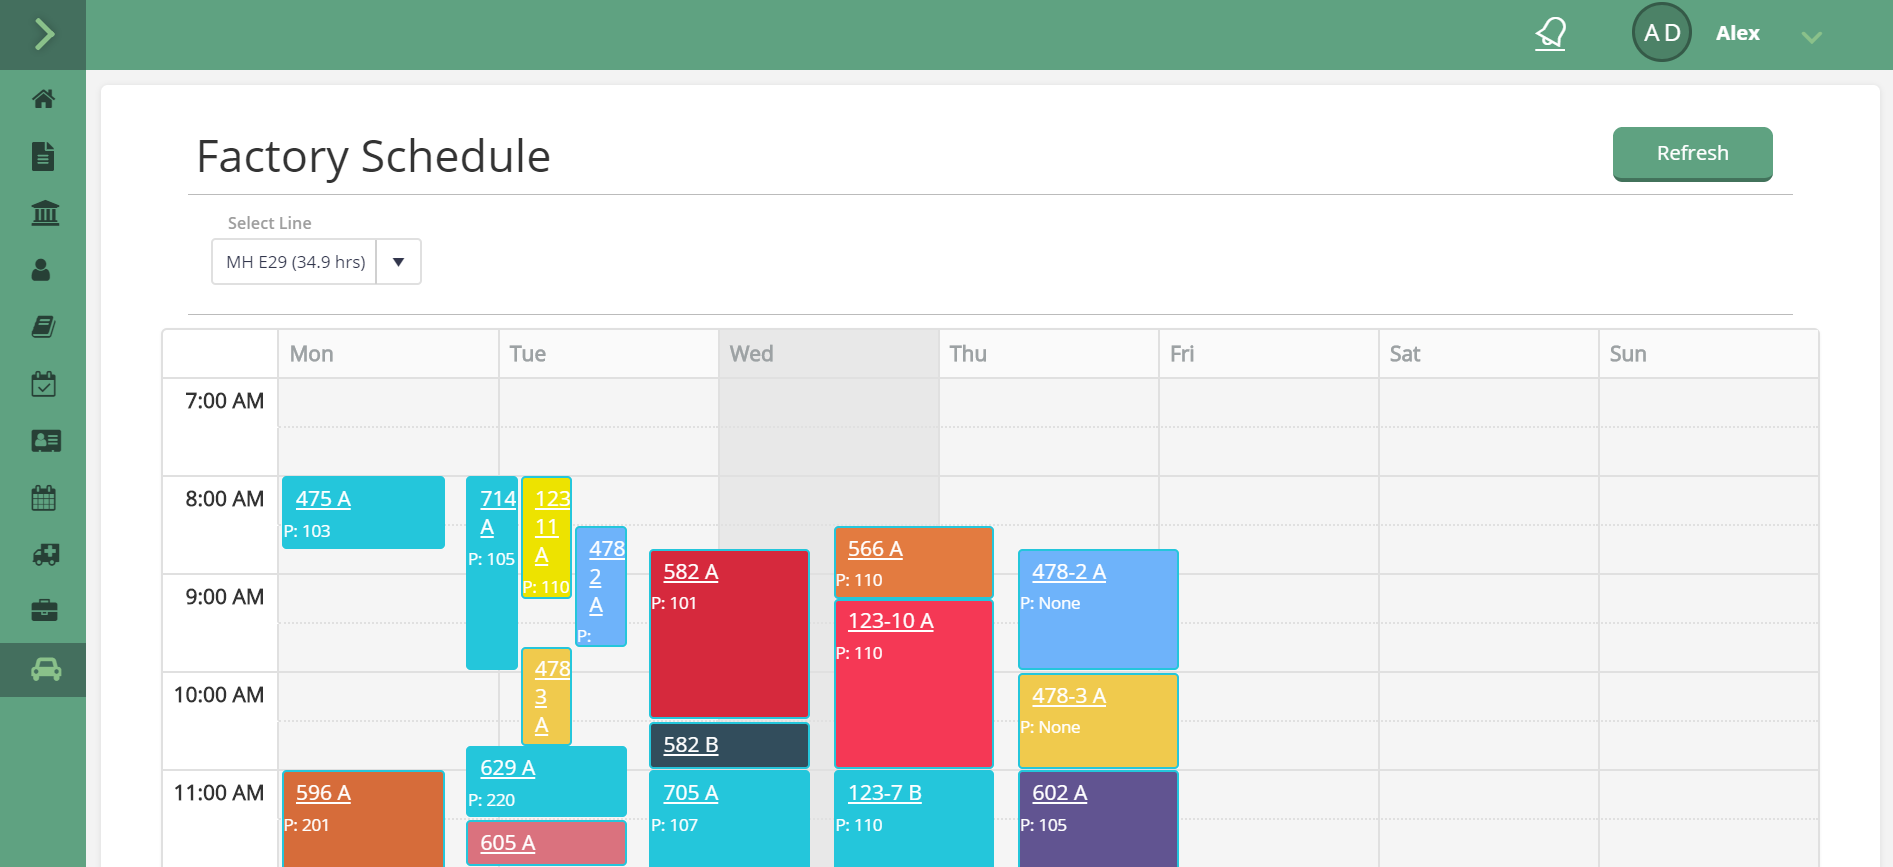Click the home icon in sidebar
Viewport: 1893px width, 867px height.
[x=43, y=99]
